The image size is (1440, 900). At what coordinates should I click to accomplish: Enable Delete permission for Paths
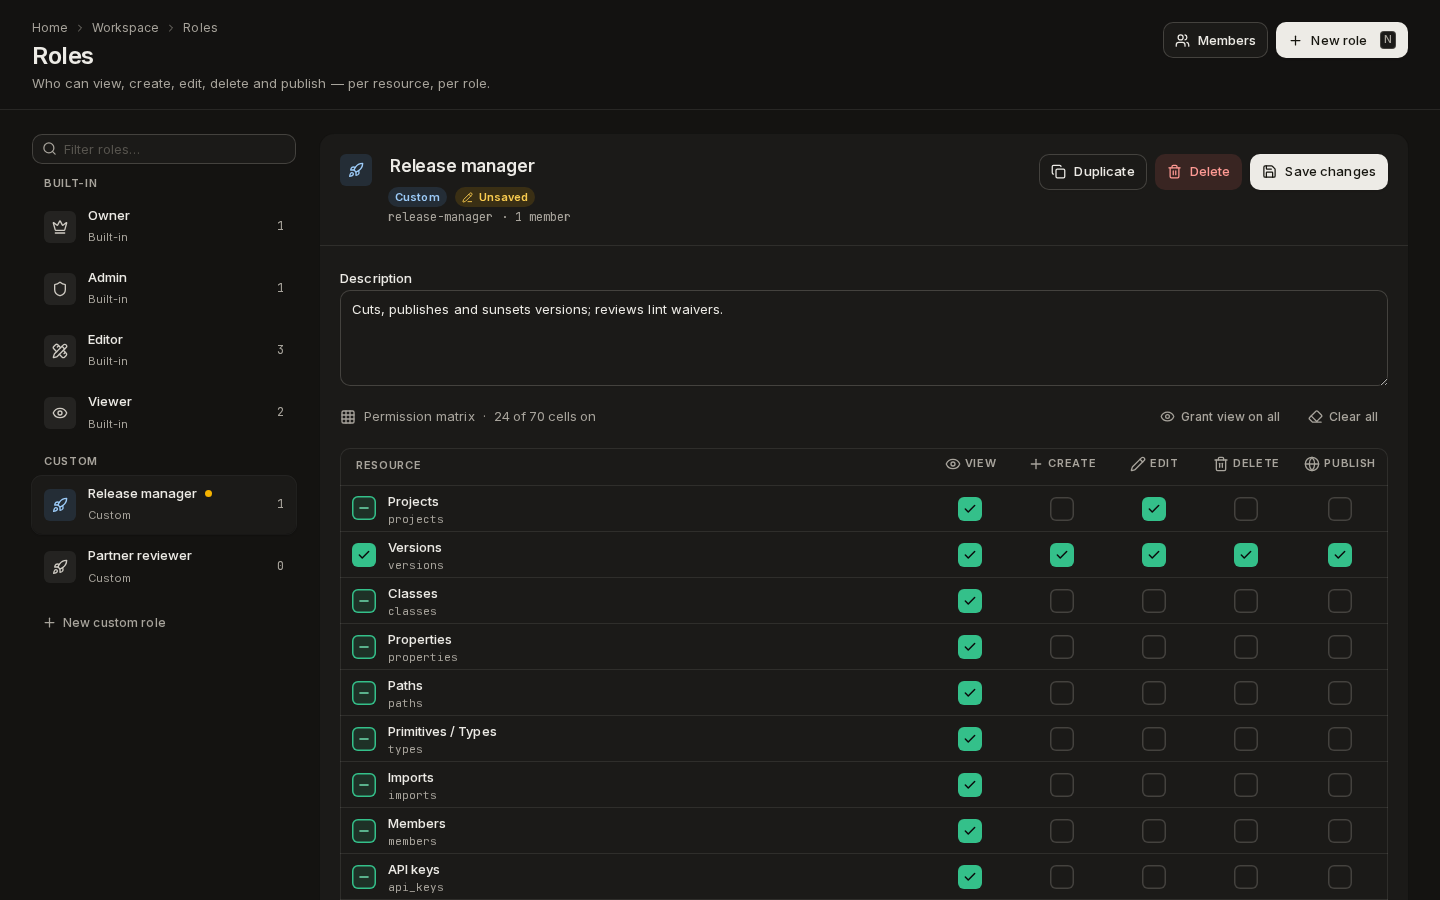(1246, 693)
